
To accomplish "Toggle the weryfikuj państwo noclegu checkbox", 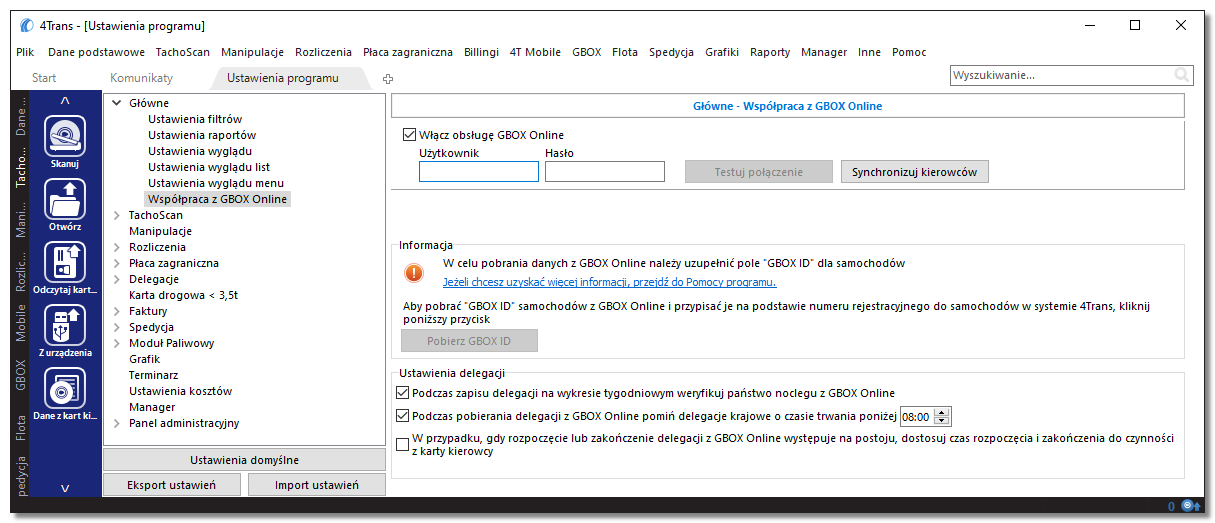I will coord(403,393).
